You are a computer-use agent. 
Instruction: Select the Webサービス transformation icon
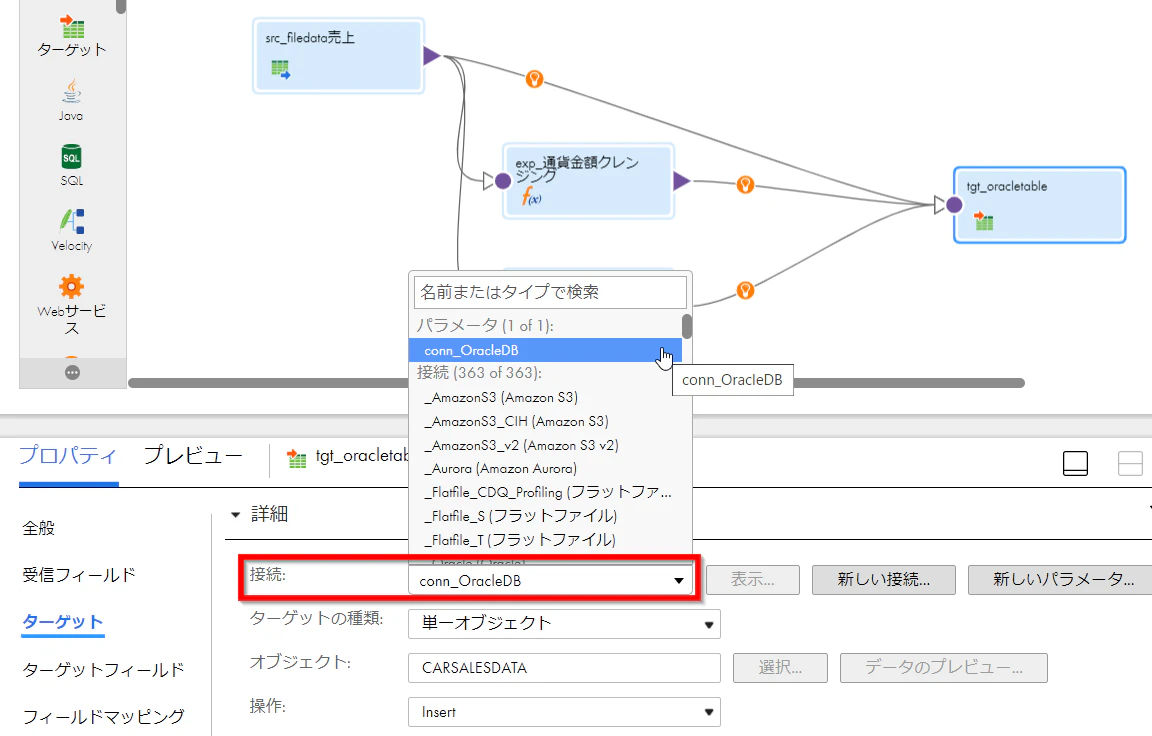[x=71, y=286]
